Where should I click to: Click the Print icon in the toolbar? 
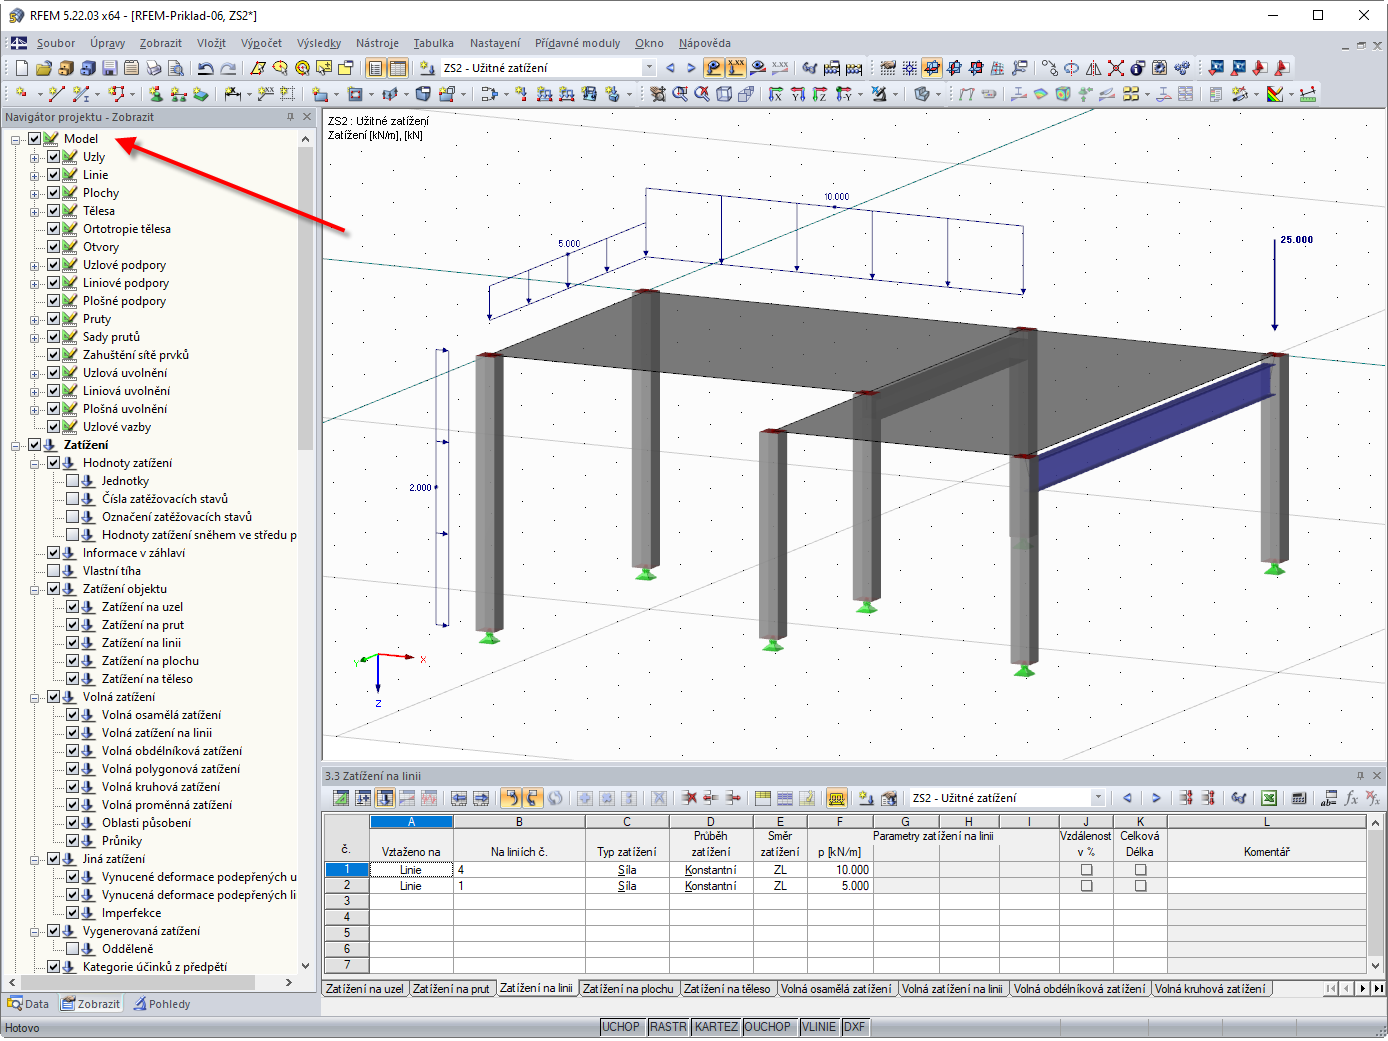click(154, 68)
